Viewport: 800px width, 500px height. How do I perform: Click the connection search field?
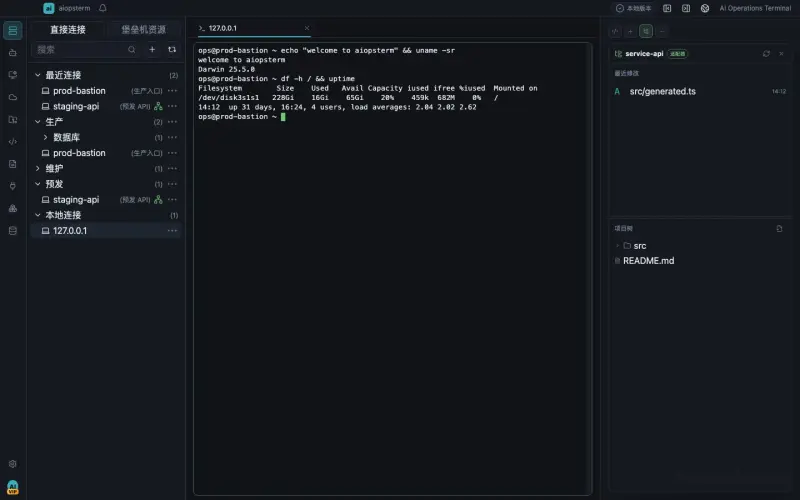[x=82, y=49]
